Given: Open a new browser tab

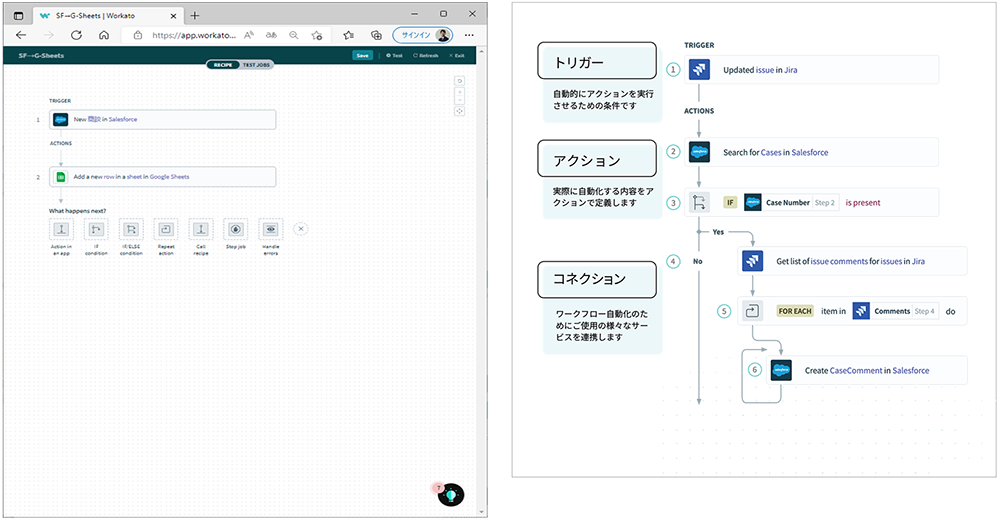Looking at the screenshot, I should [x=195, y=15].
